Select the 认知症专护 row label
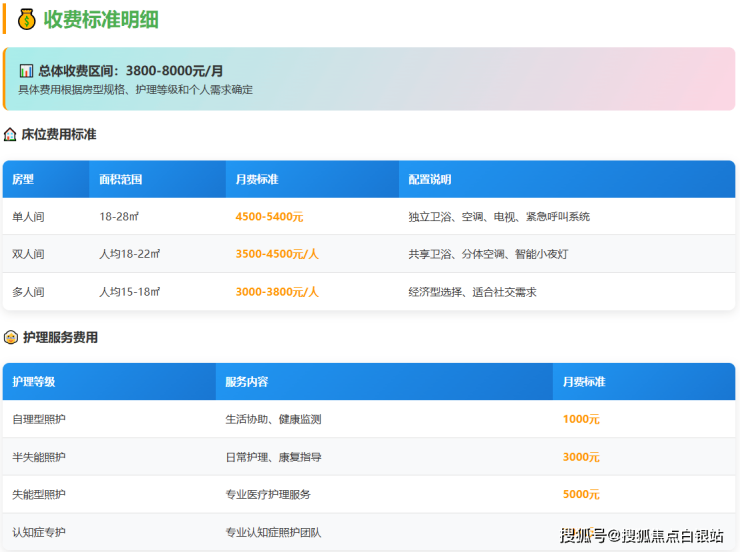This screenshot has height=552, width=740. [40, 532]
